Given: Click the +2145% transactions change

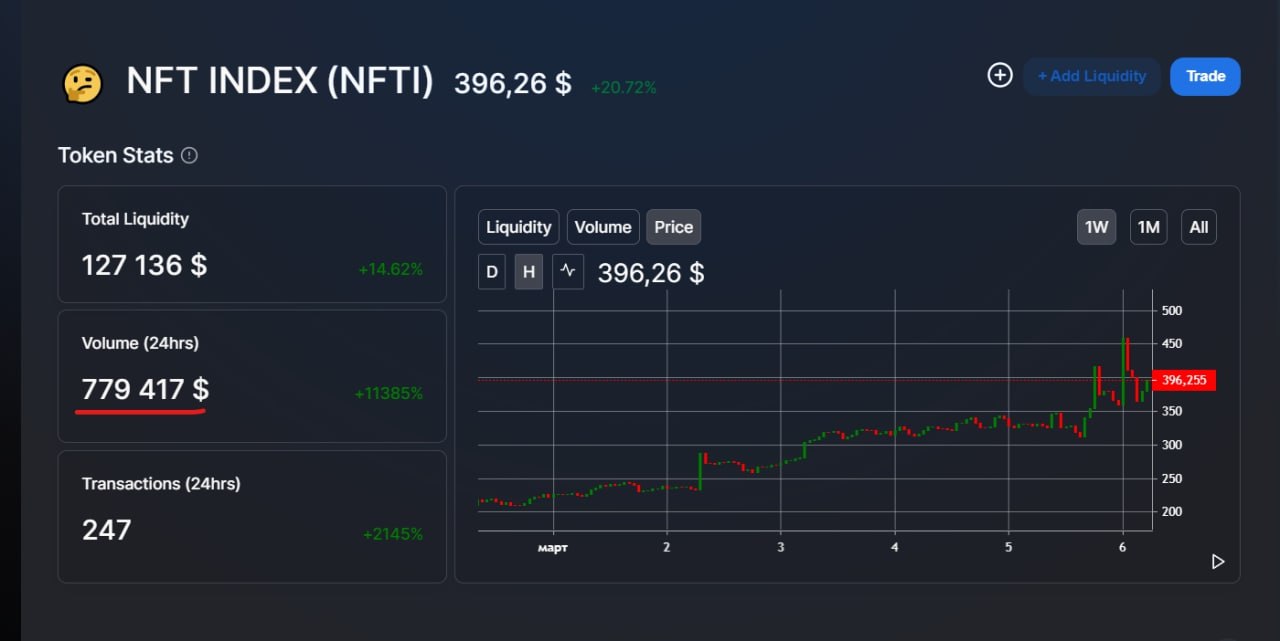Looking at the screenshot, I should (x=392, y=534).
